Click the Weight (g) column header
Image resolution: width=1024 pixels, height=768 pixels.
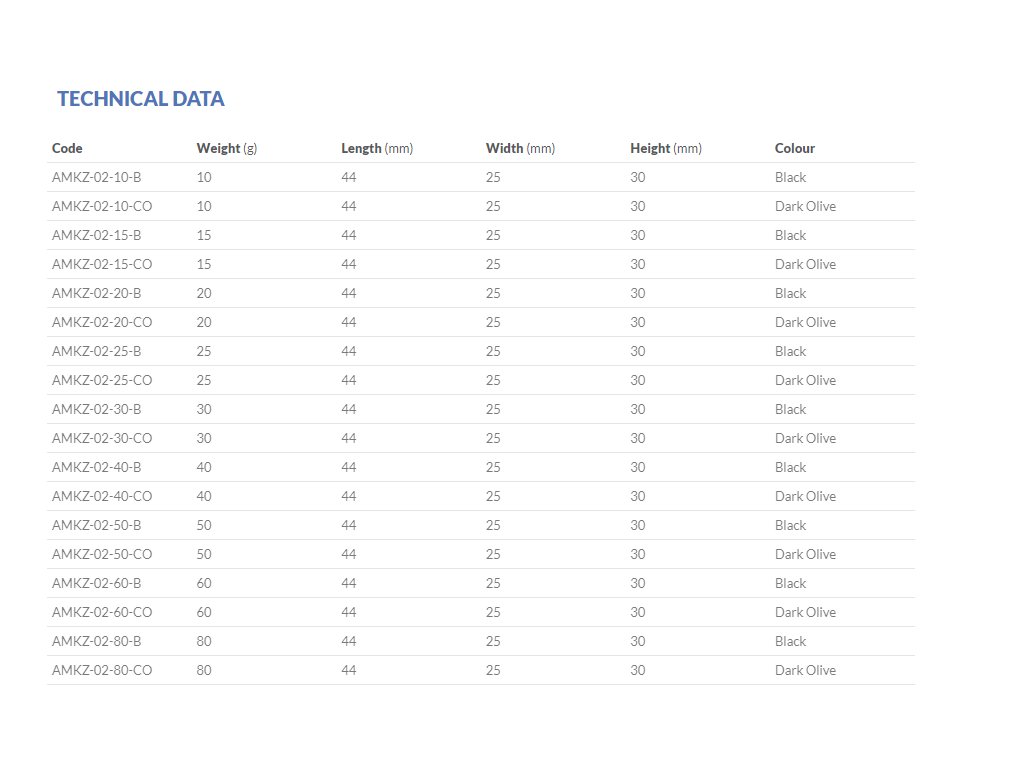click(x=226, y=148)
